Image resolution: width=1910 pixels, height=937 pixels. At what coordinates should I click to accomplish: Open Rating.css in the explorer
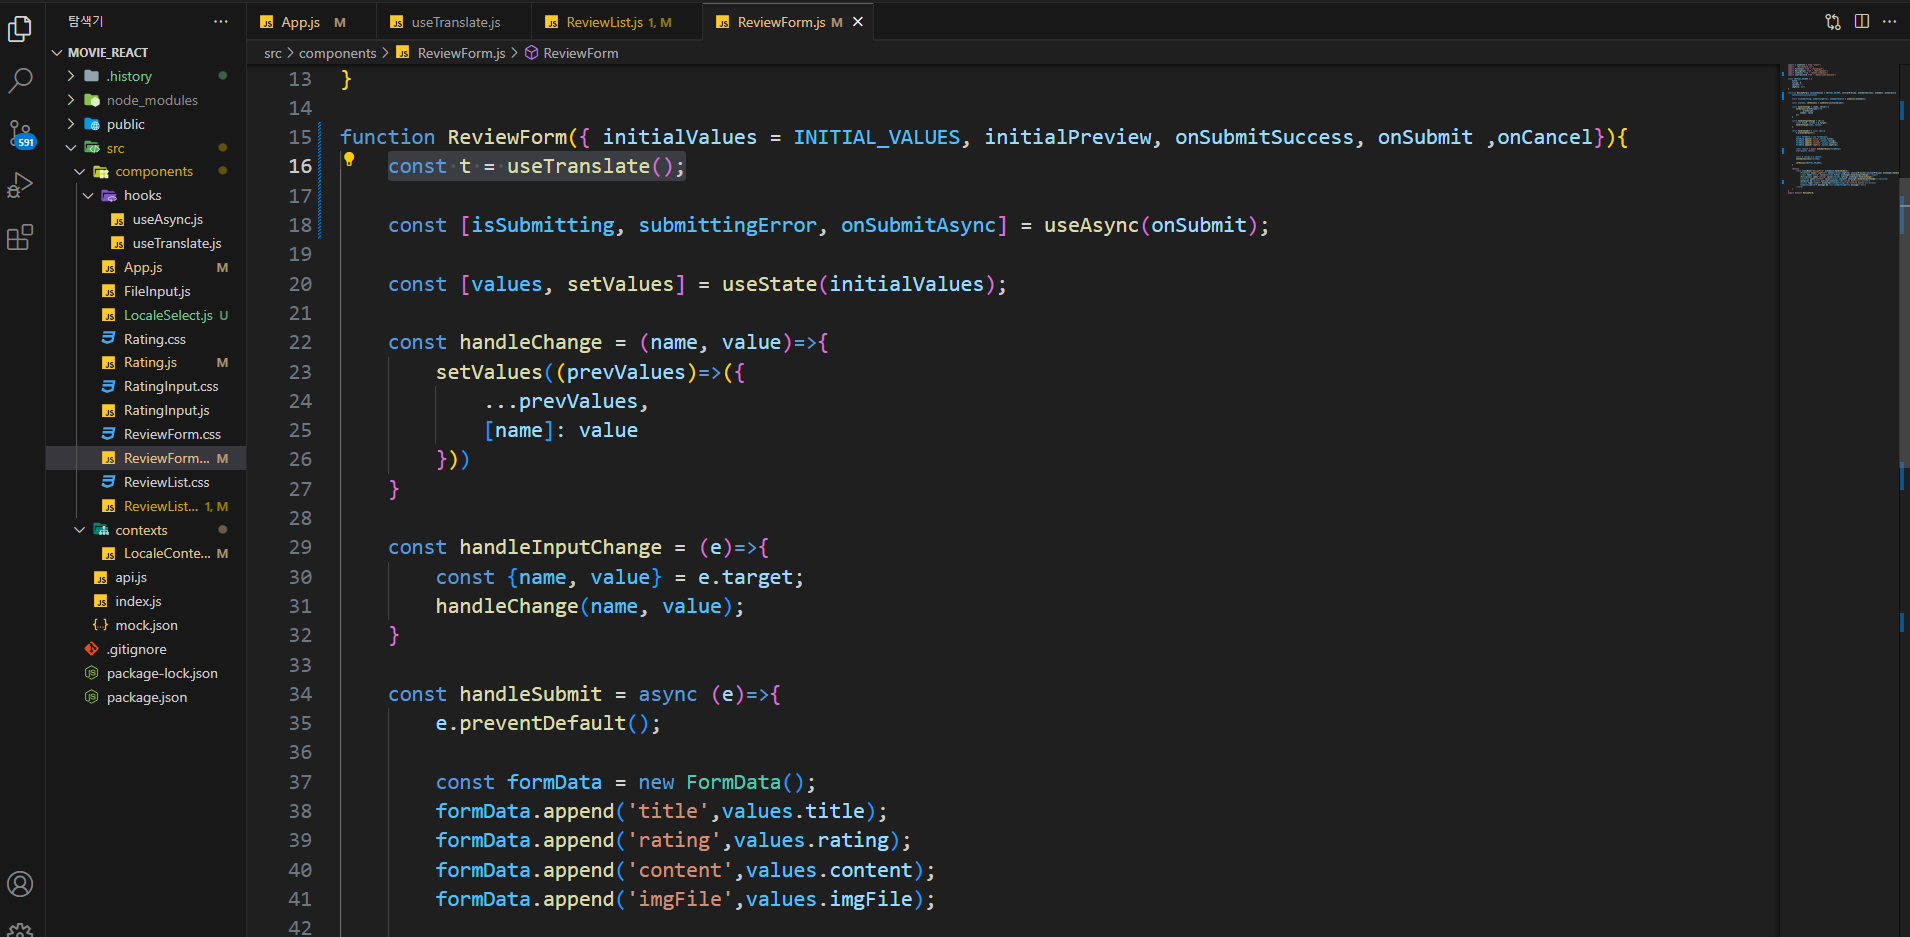pos(146,339)
